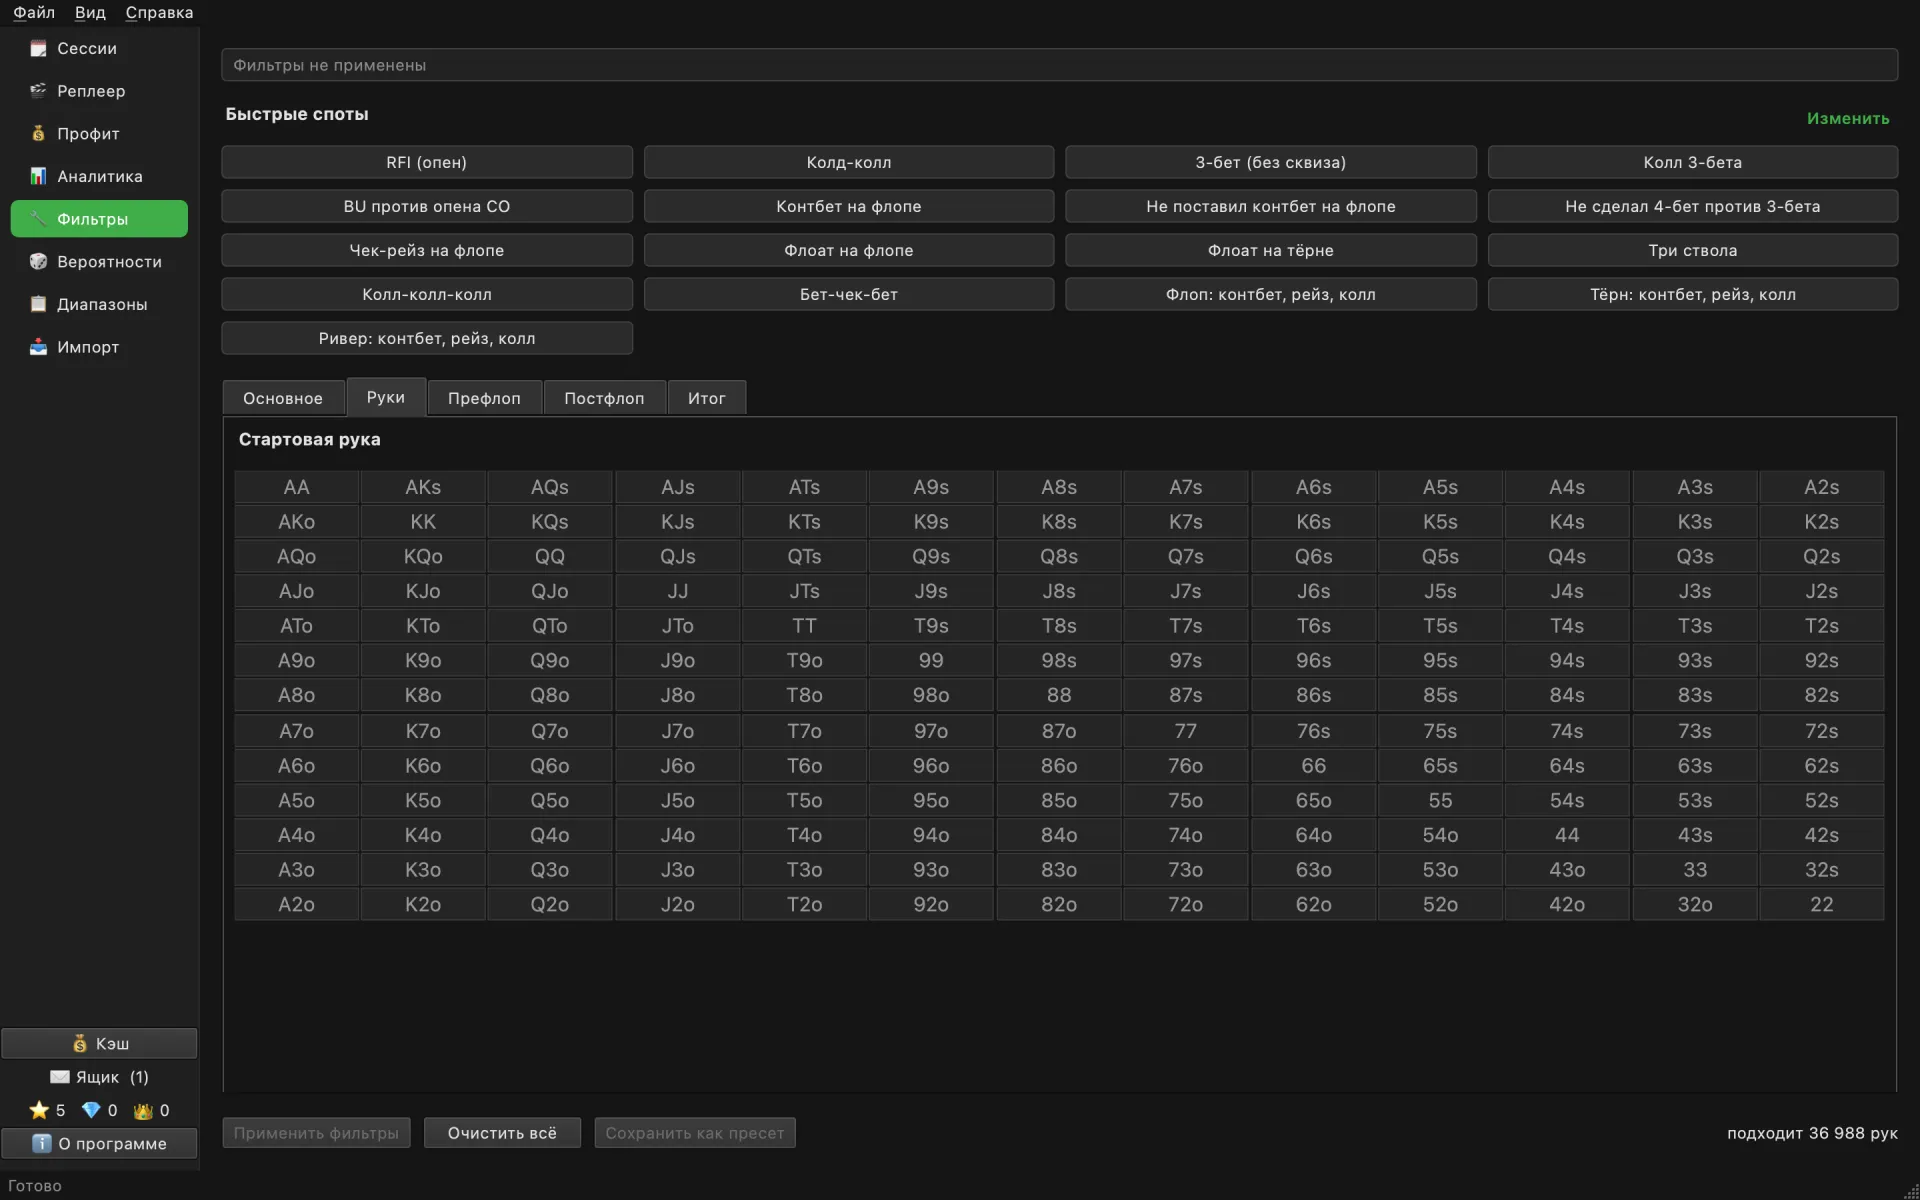Click Чек-рейз на флопе spot
This screenshot has height=1200, width=1920.
[427, 250]
